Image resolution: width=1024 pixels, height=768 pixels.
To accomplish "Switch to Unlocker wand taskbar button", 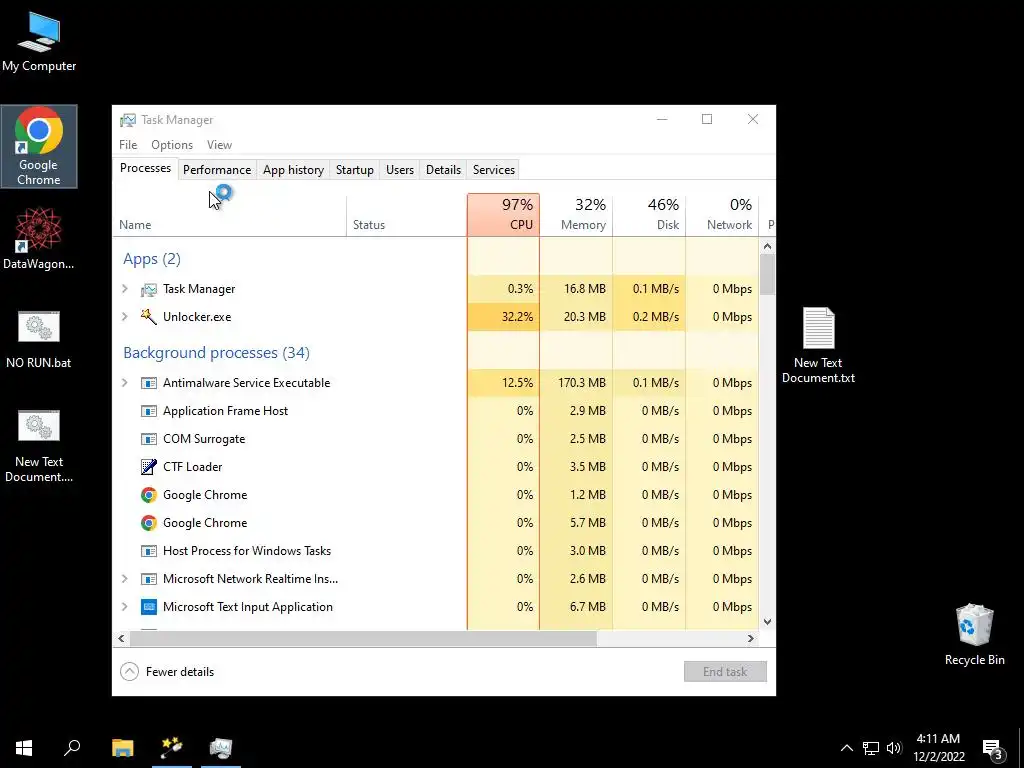I will click(x=172, y=748).
